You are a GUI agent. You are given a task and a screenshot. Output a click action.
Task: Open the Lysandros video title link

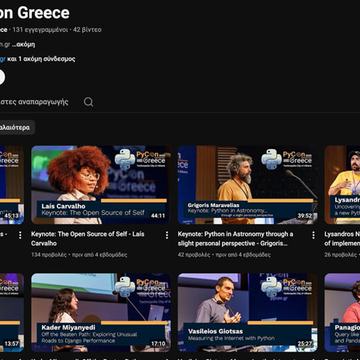342,239
